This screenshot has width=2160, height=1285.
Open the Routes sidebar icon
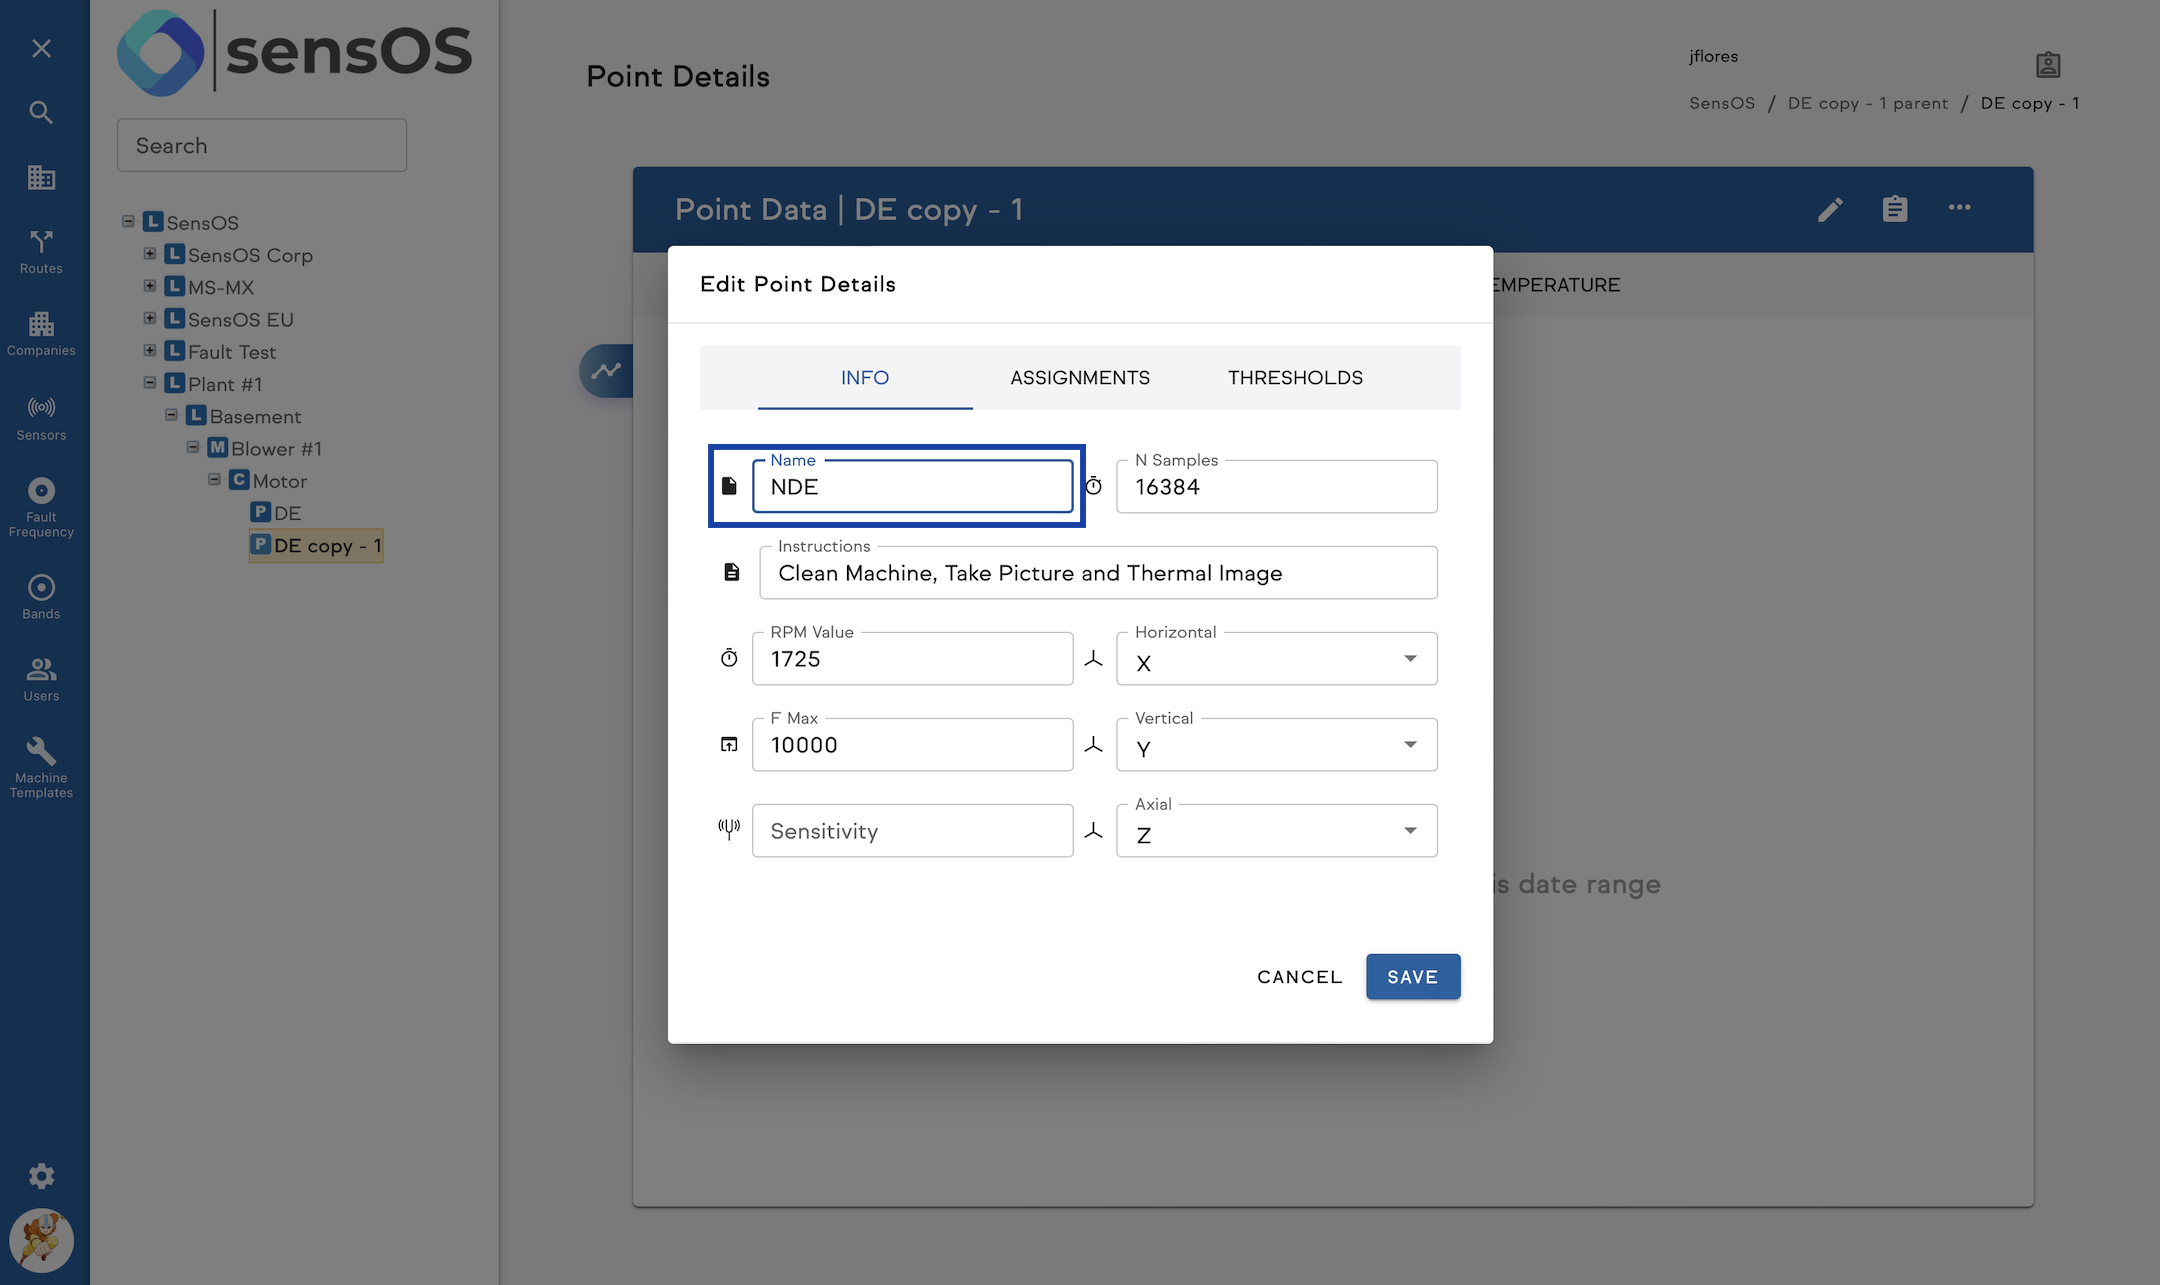[41, 250]
